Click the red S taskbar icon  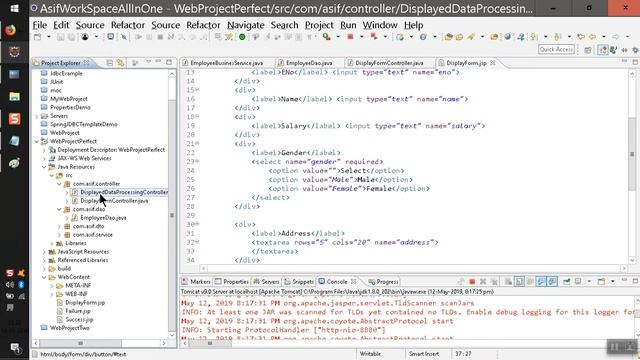point(14,119)
